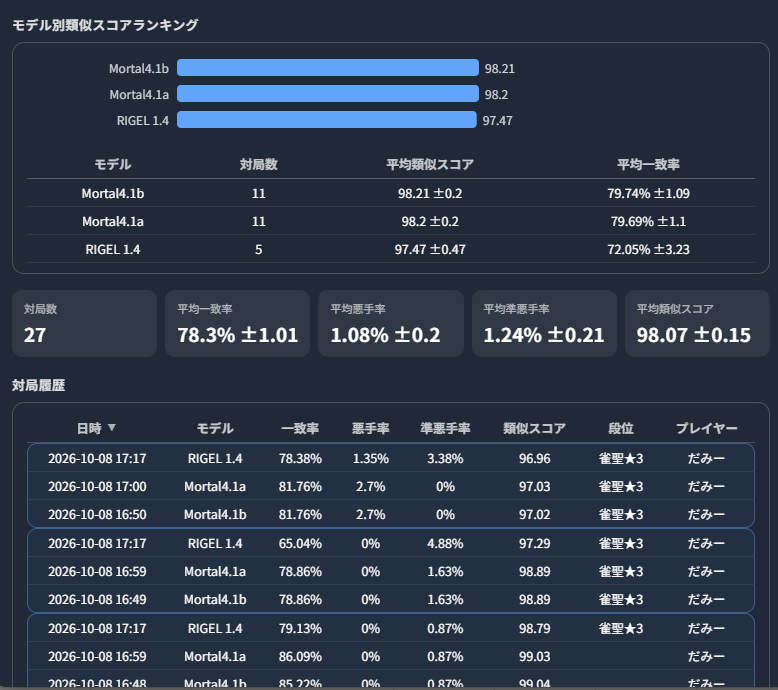Viewport: 778px width, 690px height.
Task: Click the 平均一致率 78.3% summary card
Action: [238, 323]
